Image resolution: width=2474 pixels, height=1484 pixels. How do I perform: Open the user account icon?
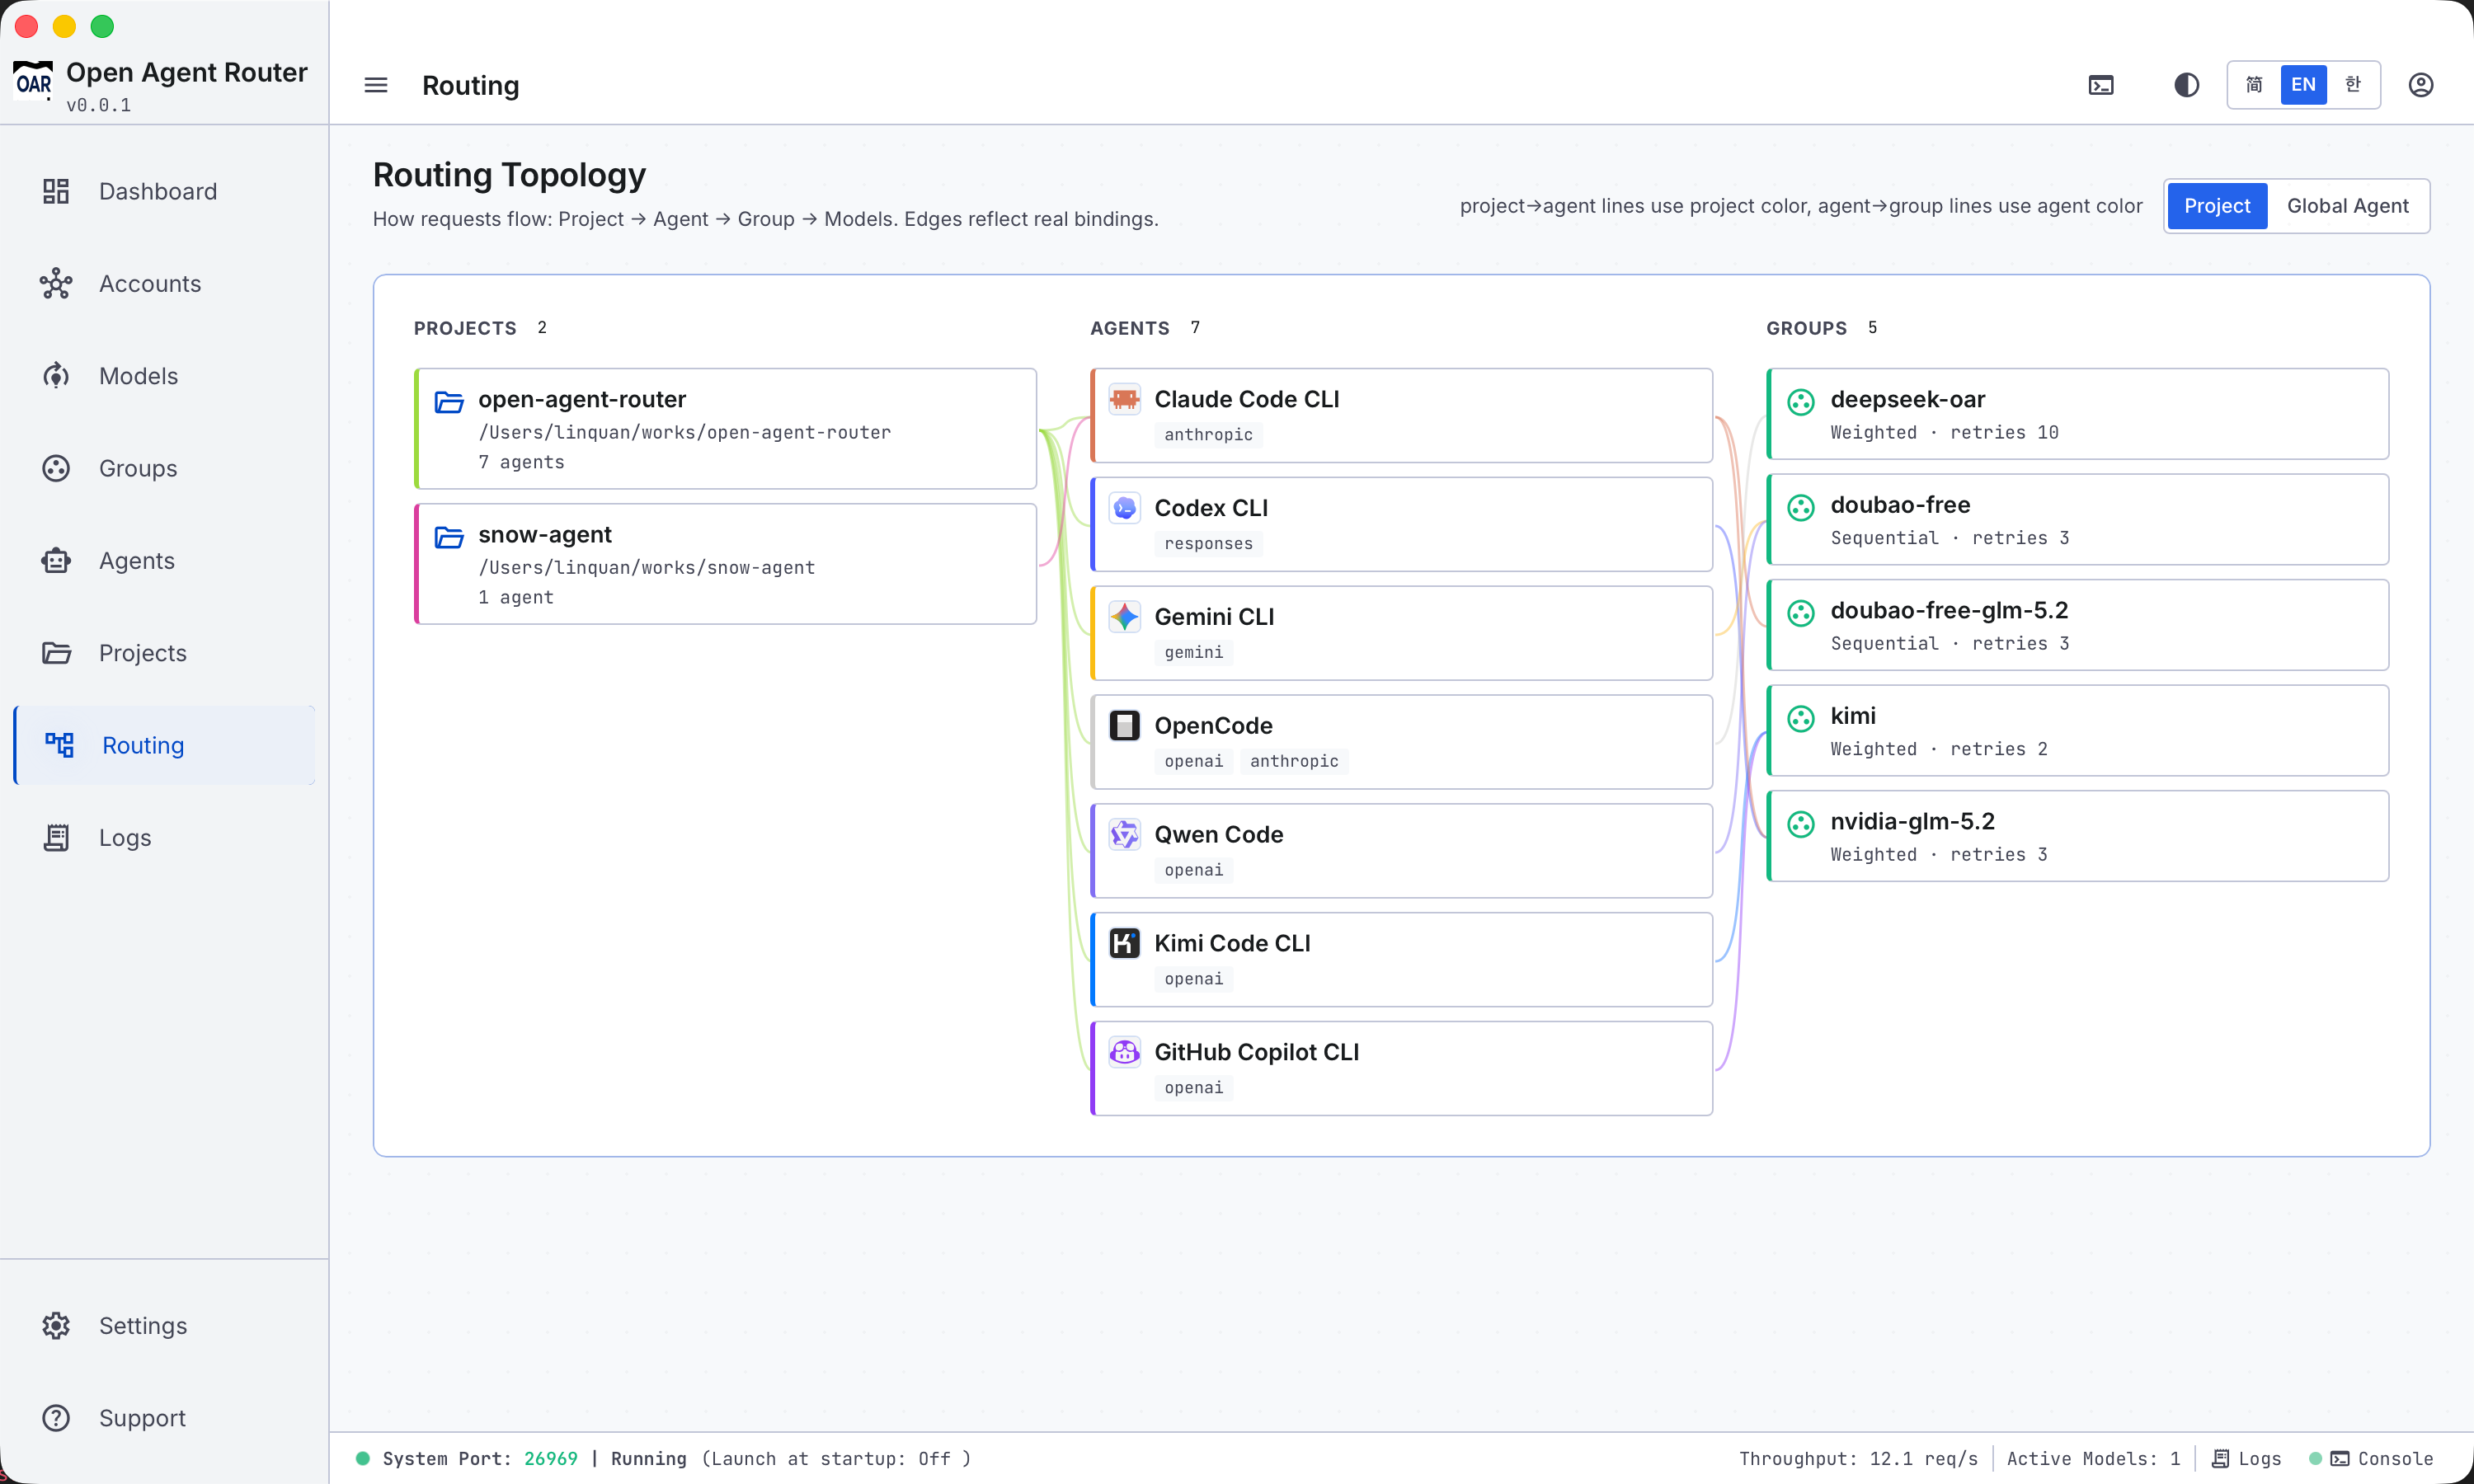coord(2421,85)
